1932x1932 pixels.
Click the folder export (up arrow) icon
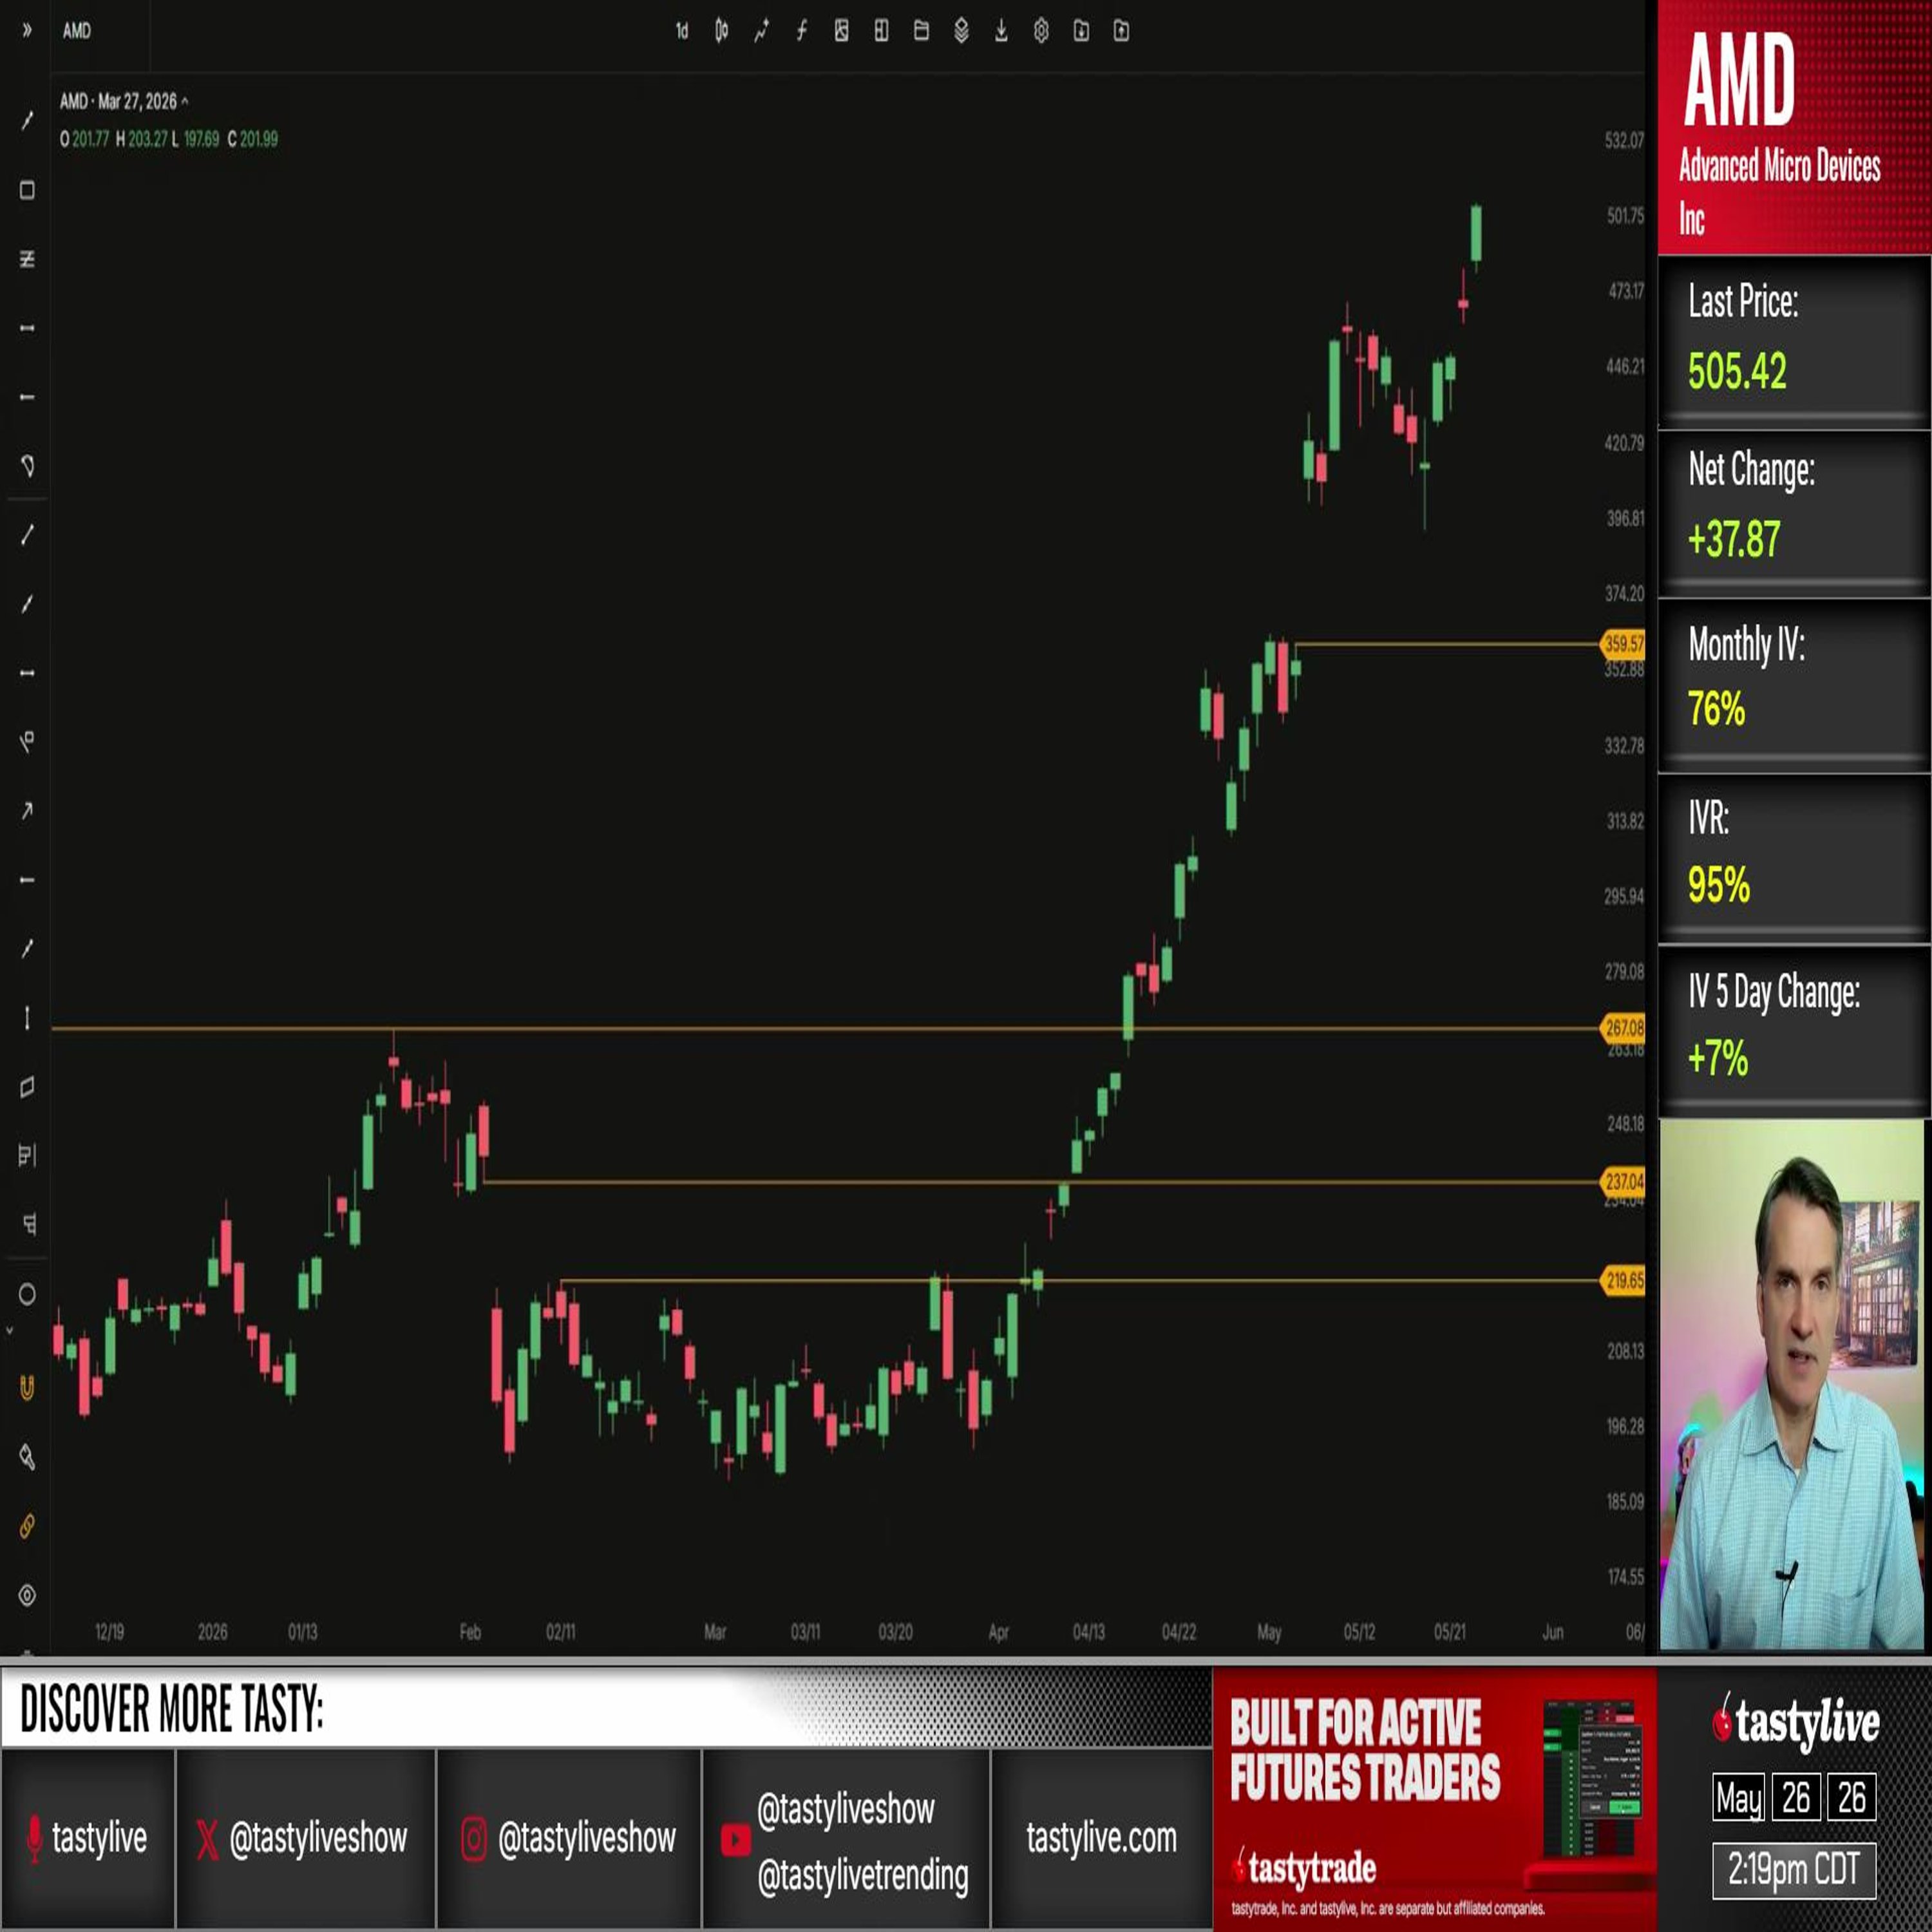[x=1121, y=31]
